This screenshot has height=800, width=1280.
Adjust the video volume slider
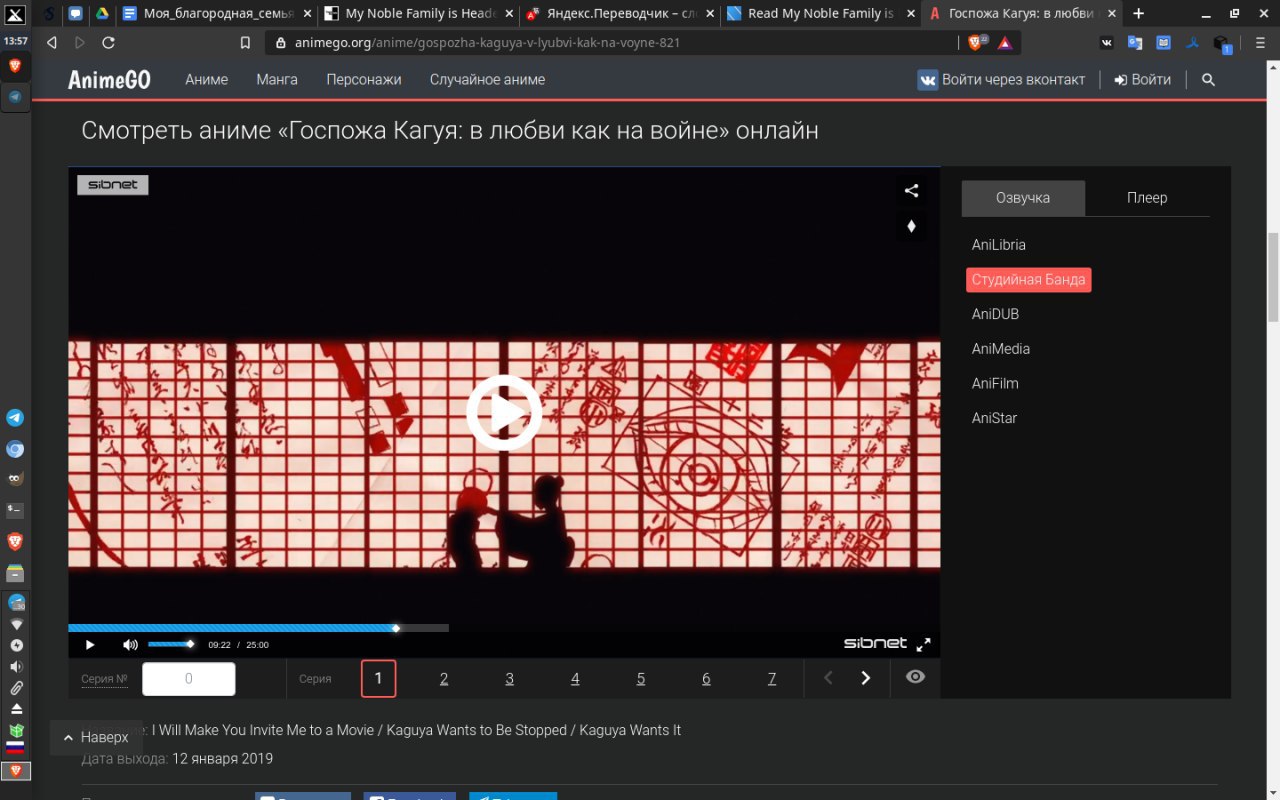[170, 644]
